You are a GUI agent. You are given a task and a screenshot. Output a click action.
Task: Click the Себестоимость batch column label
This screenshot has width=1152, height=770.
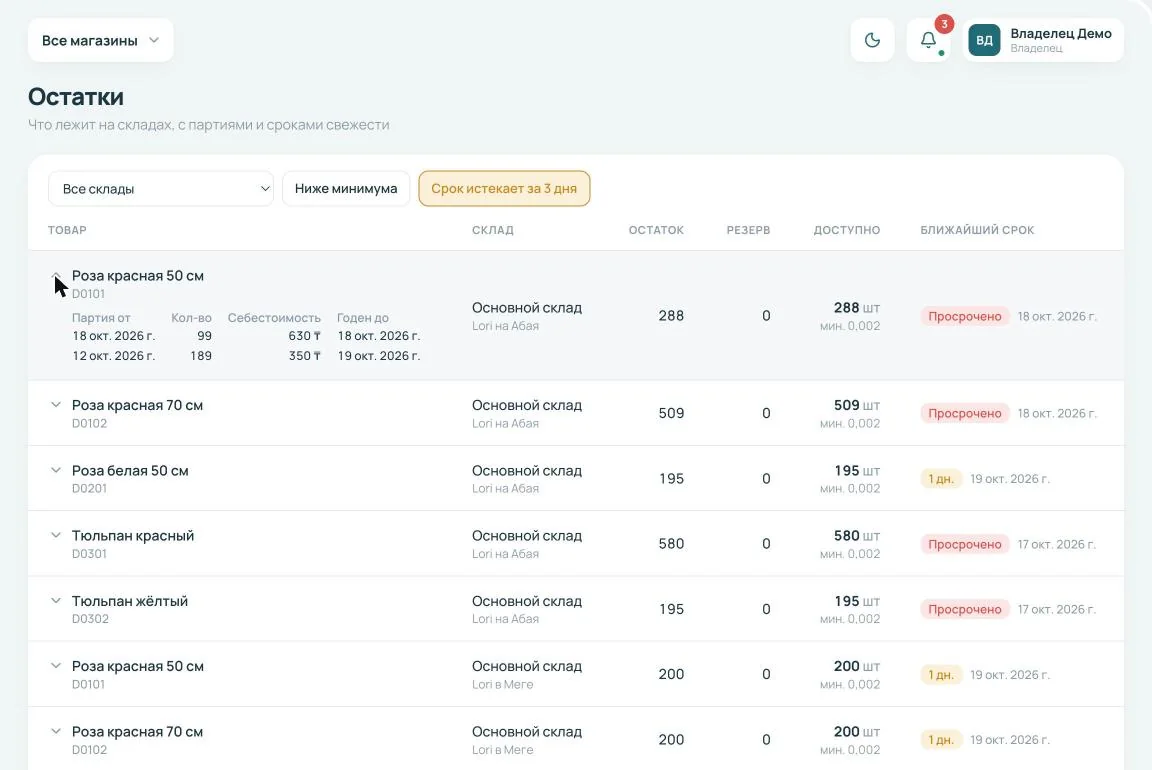click(274, 318)
